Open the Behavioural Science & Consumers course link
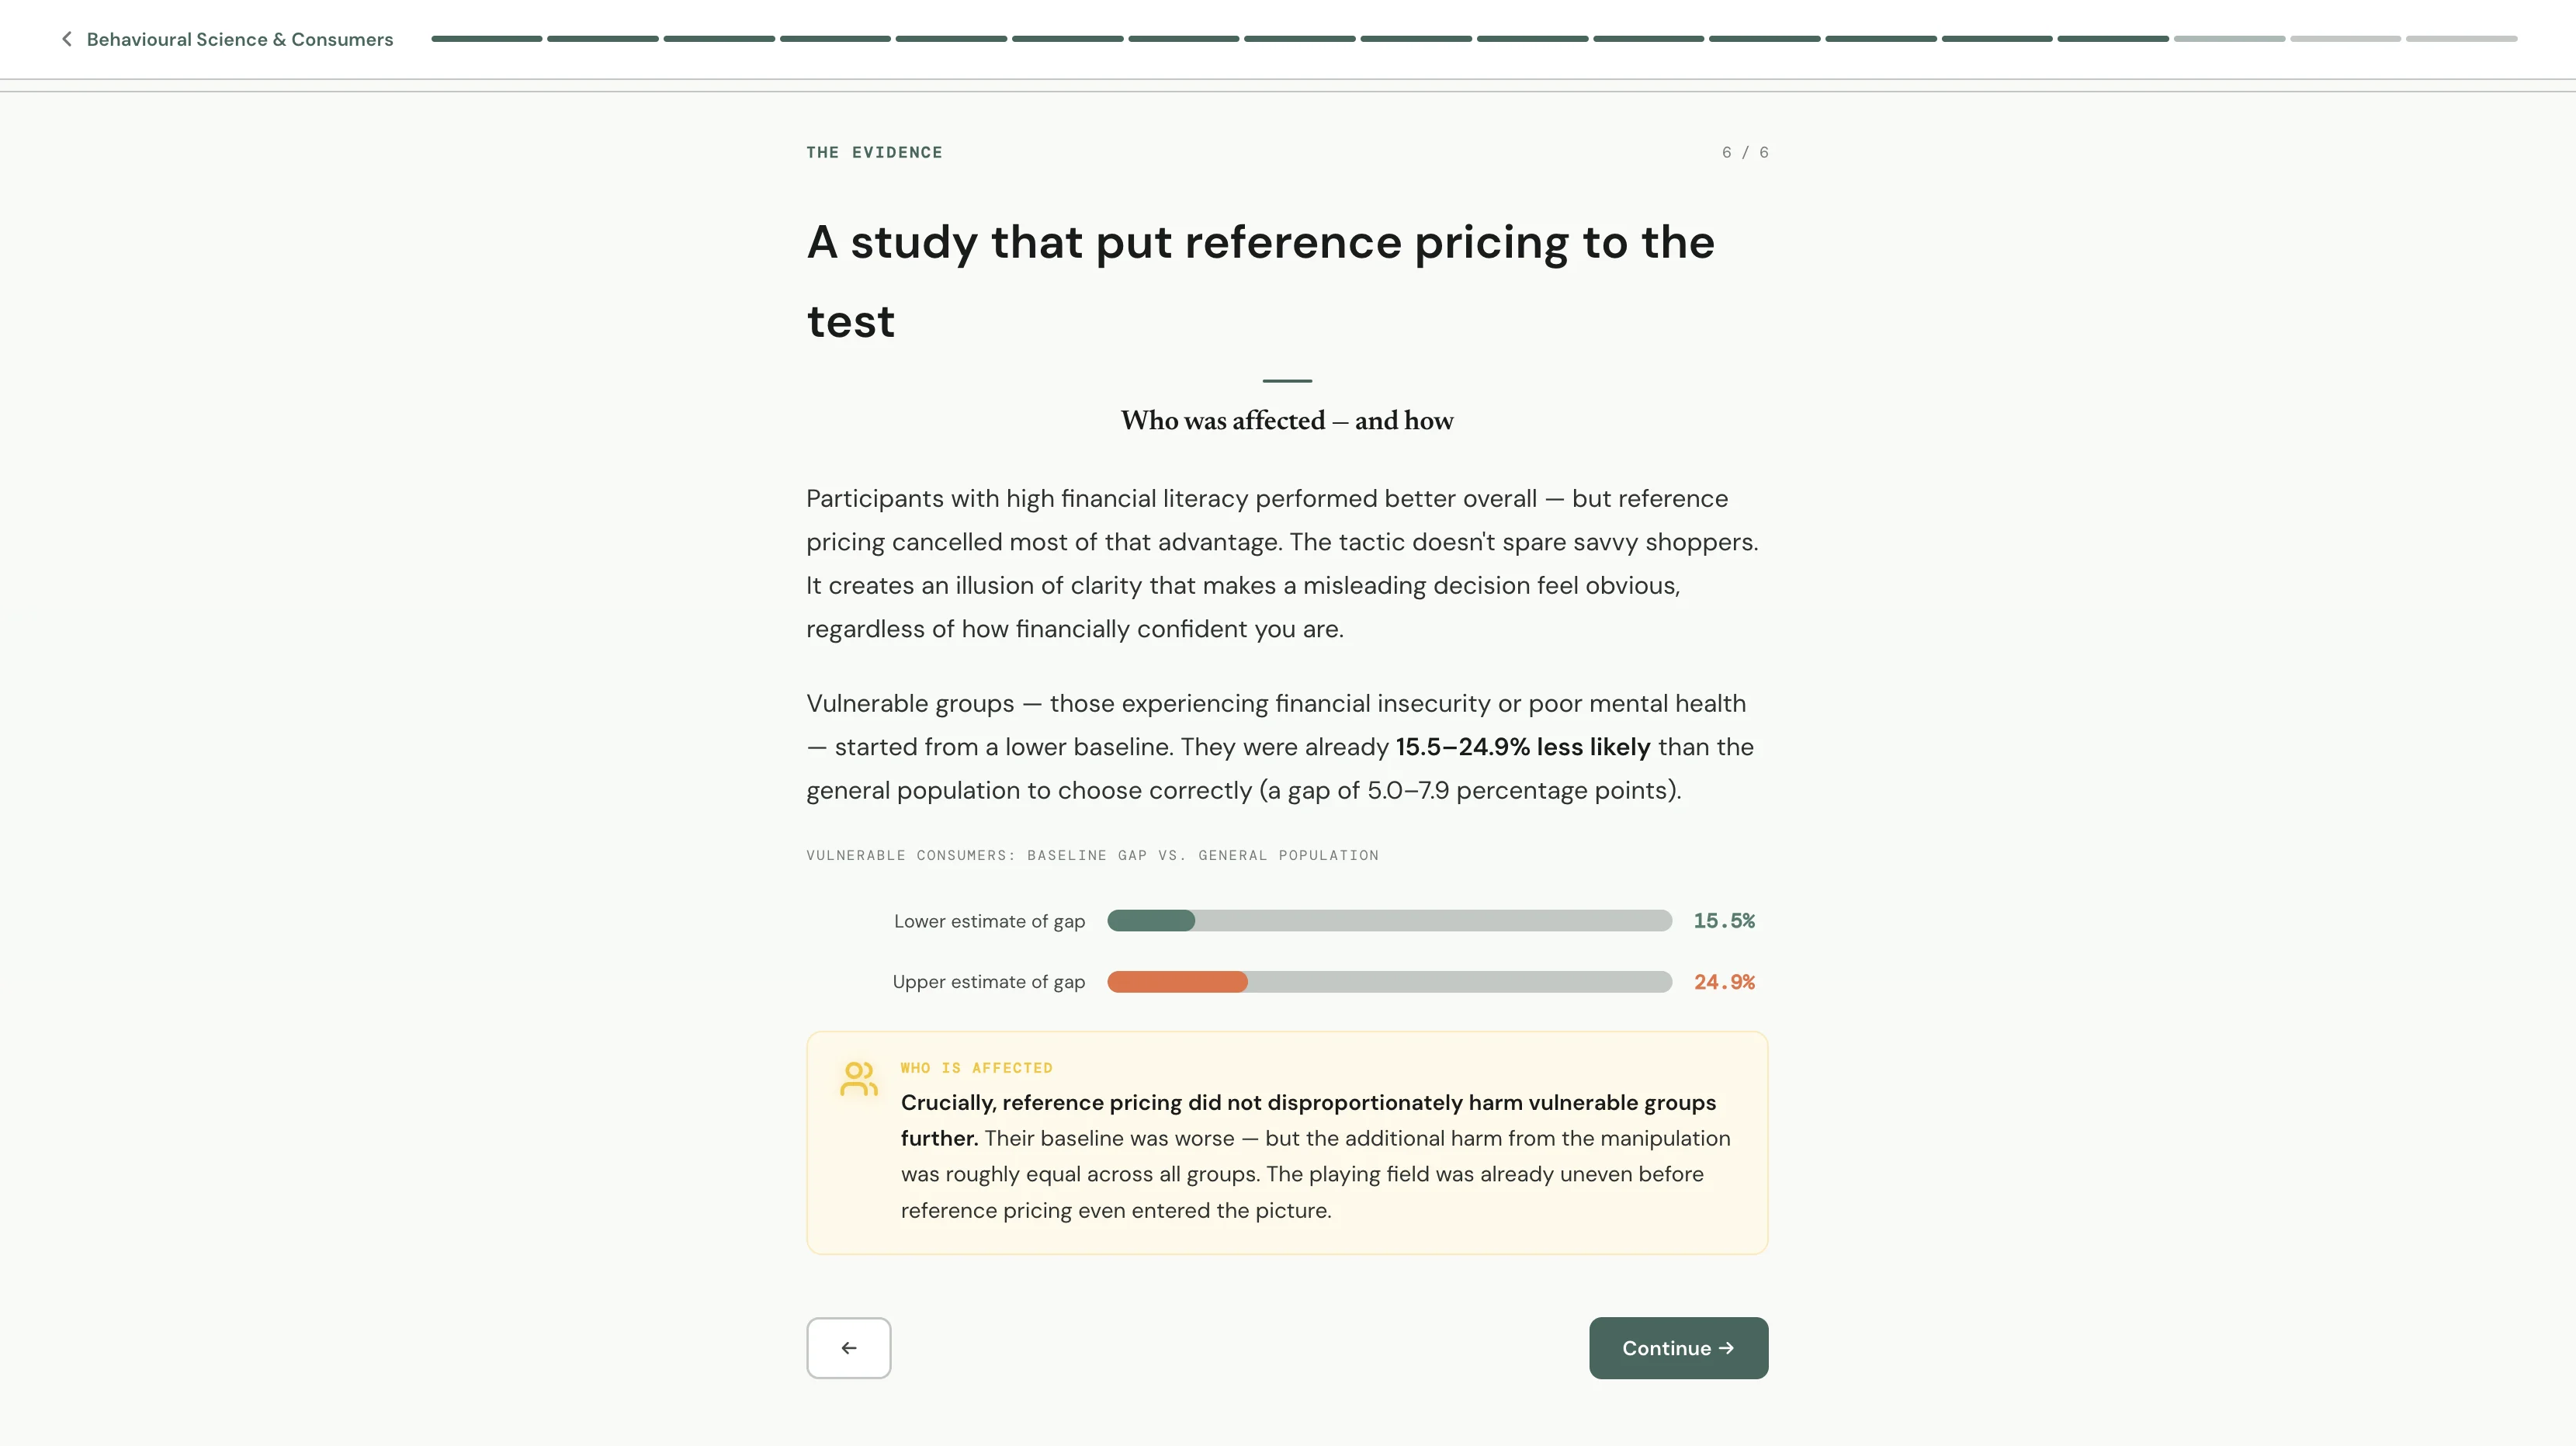Image resolution: width=2576 pixels, height=1446 pixels. click(240, 39)
